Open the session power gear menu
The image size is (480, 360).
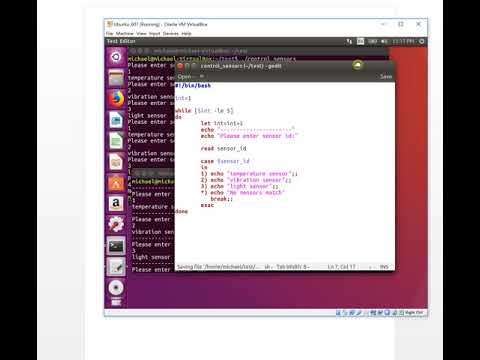pos(422,41)
